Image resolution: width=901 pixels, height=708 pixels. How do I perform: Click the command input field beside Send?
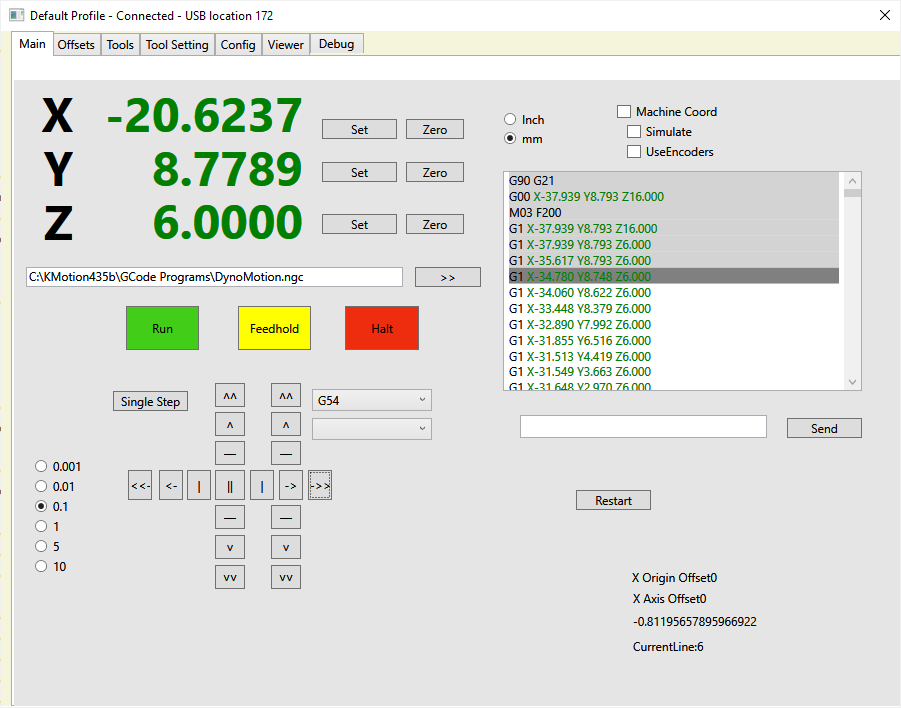point(643,427)
